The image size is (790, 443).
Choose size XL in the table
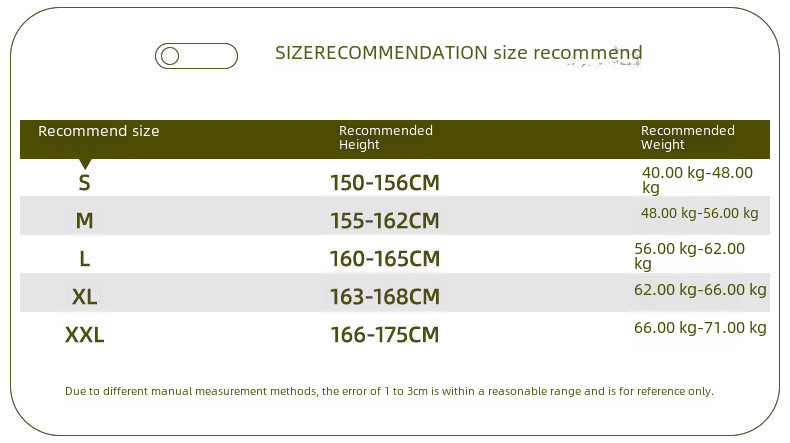(84, 297)
